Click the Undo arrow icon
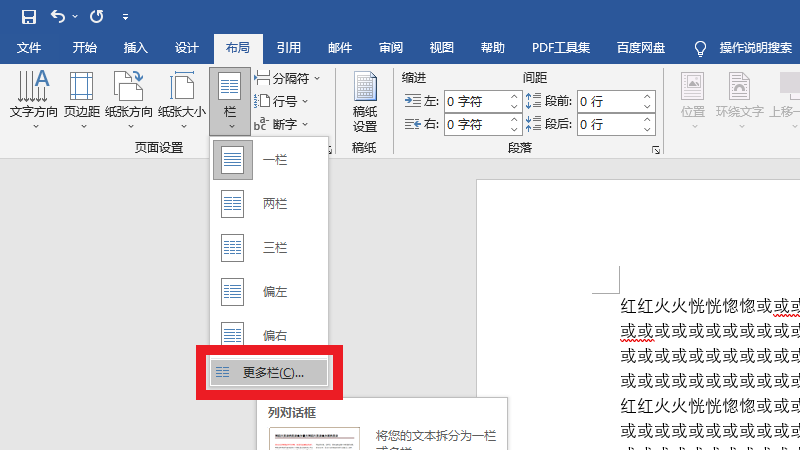 click(x=58, y=17)
